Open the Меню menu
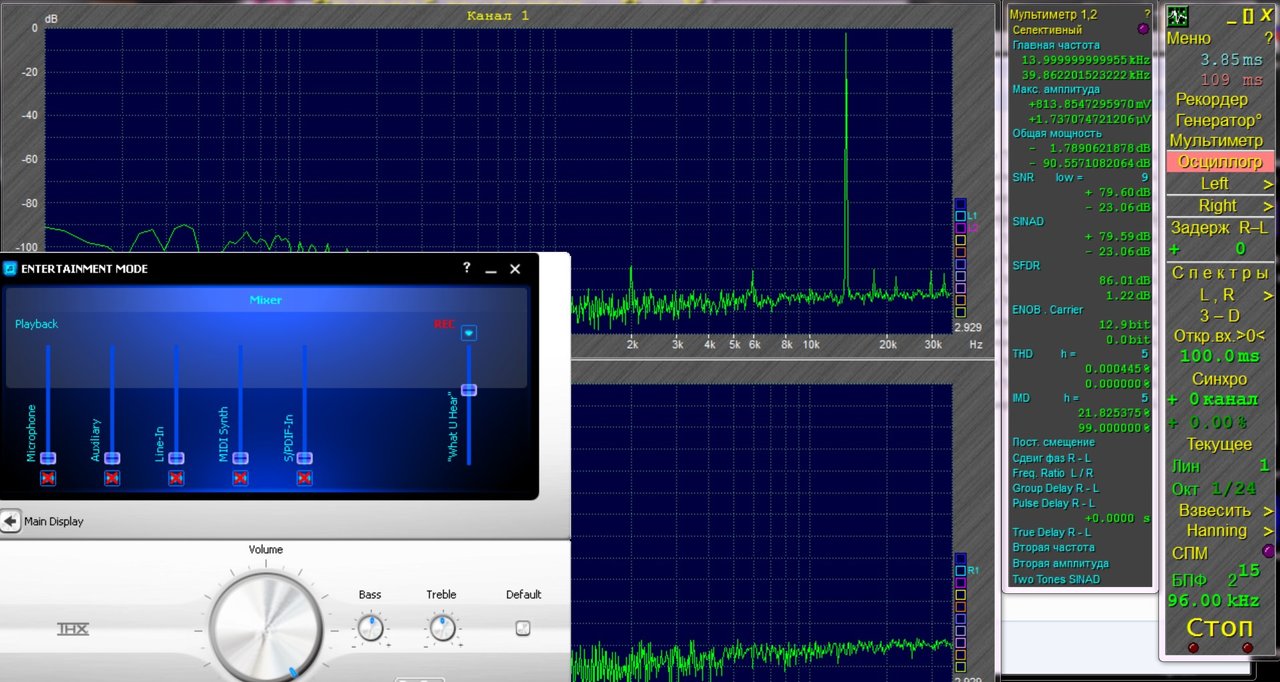The width and height of the screenshot is (1280, 682). [1189, 38]
